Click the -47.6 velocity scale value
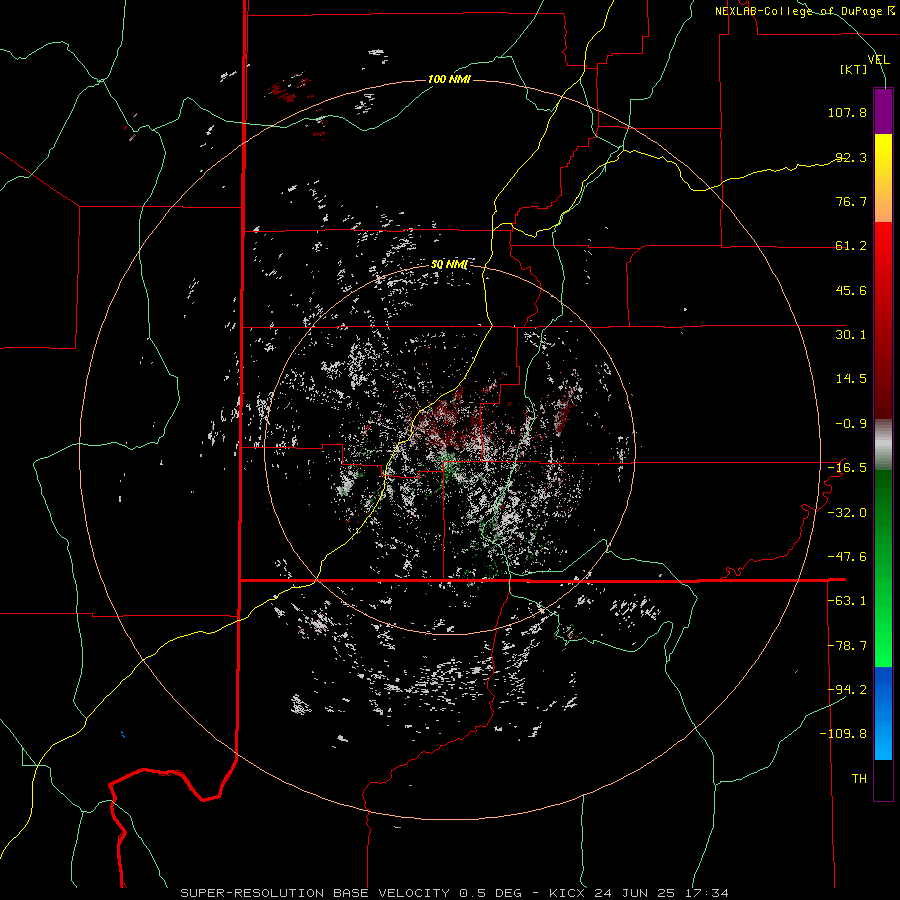900x900 pixels. (x=847, y=557)
